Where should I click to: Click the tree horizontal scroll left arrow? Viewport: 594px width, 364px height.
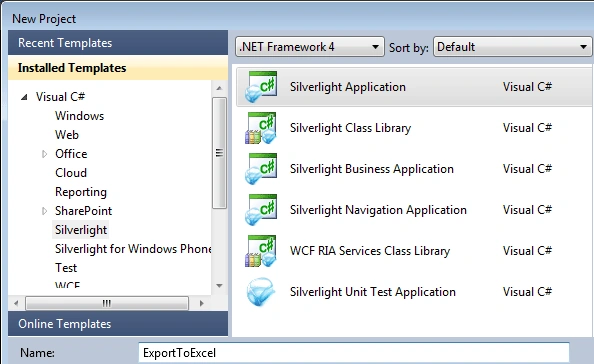[x=16, y=303]
